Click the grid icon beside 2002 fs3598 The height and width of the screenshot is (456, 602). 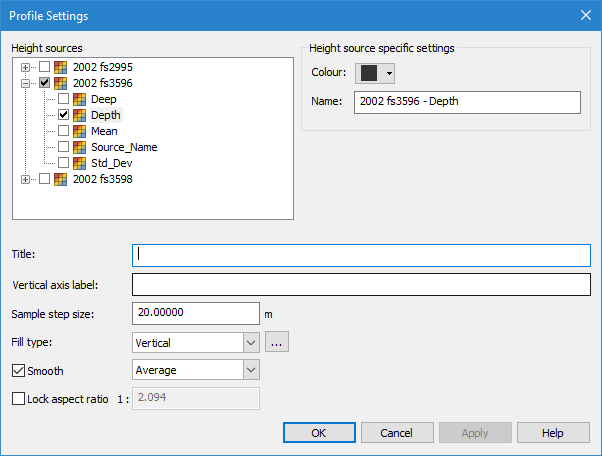[61, 179]
